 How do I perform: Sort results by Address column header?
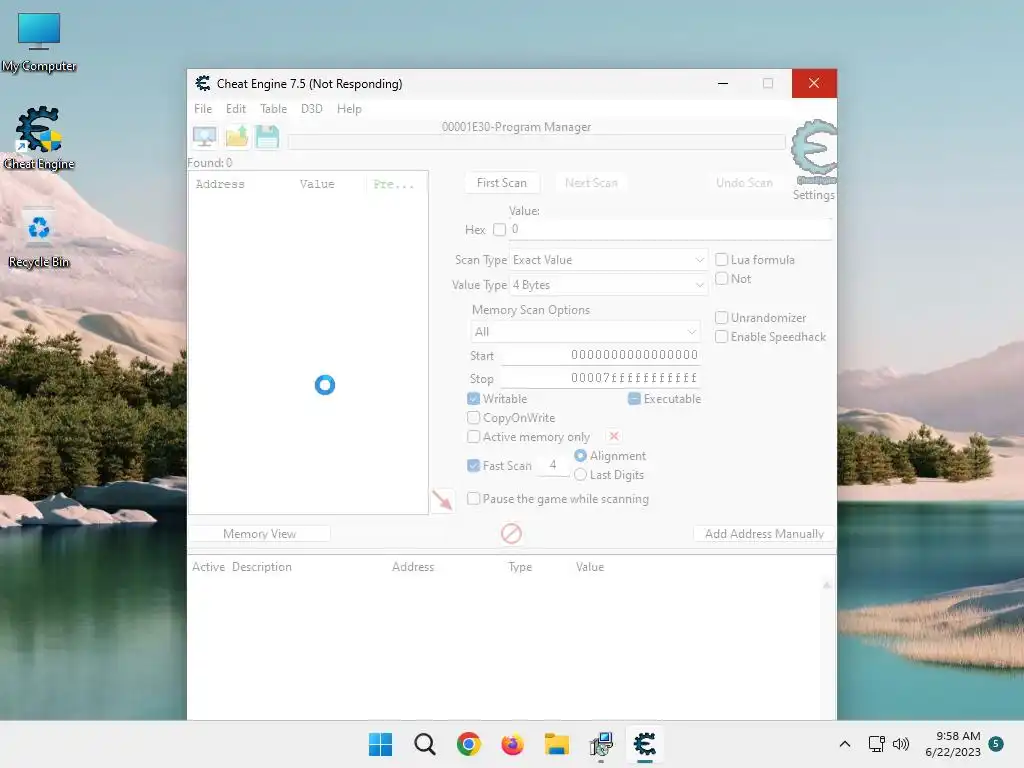220,184
